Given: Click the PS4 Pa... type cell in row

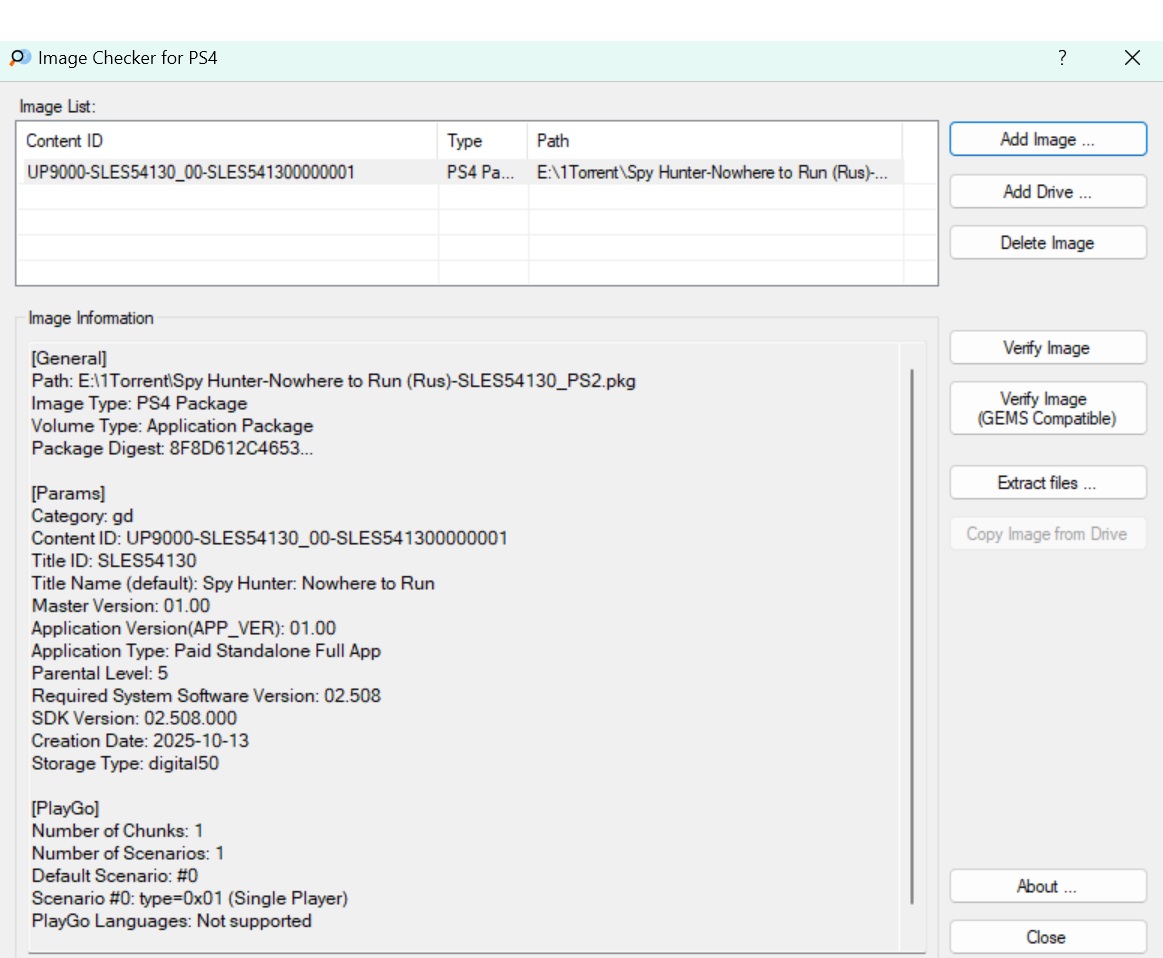Looking at the screenshot, I should [x=482, y=173].
